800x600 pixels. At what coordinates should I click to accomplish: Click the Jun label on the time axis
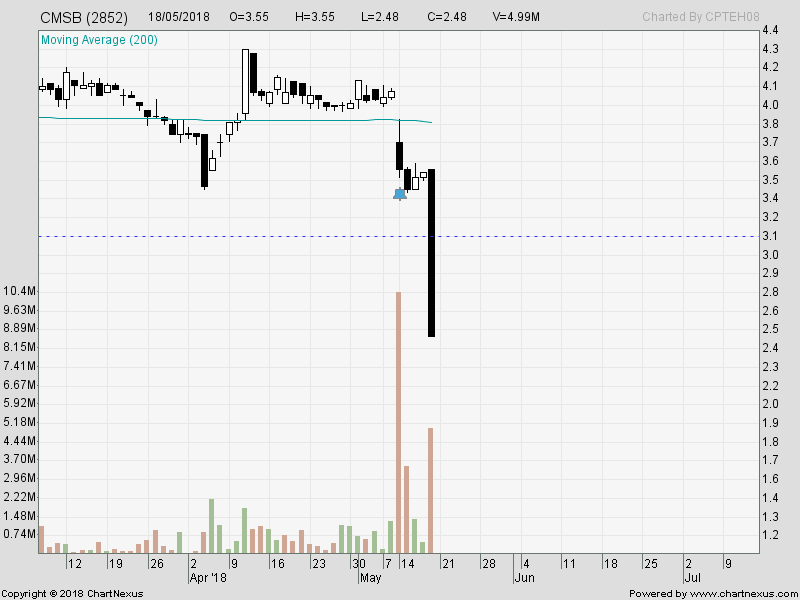pos(524,577)
